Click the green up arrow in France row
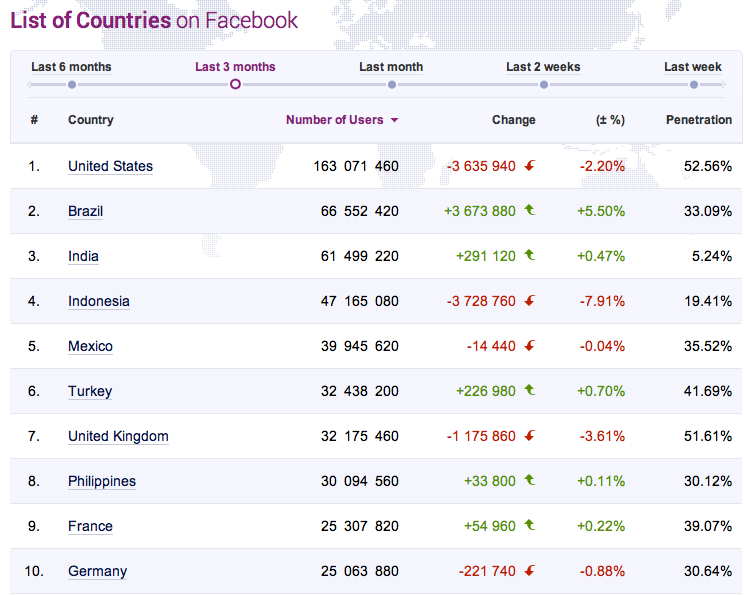 tap(529, 525)
